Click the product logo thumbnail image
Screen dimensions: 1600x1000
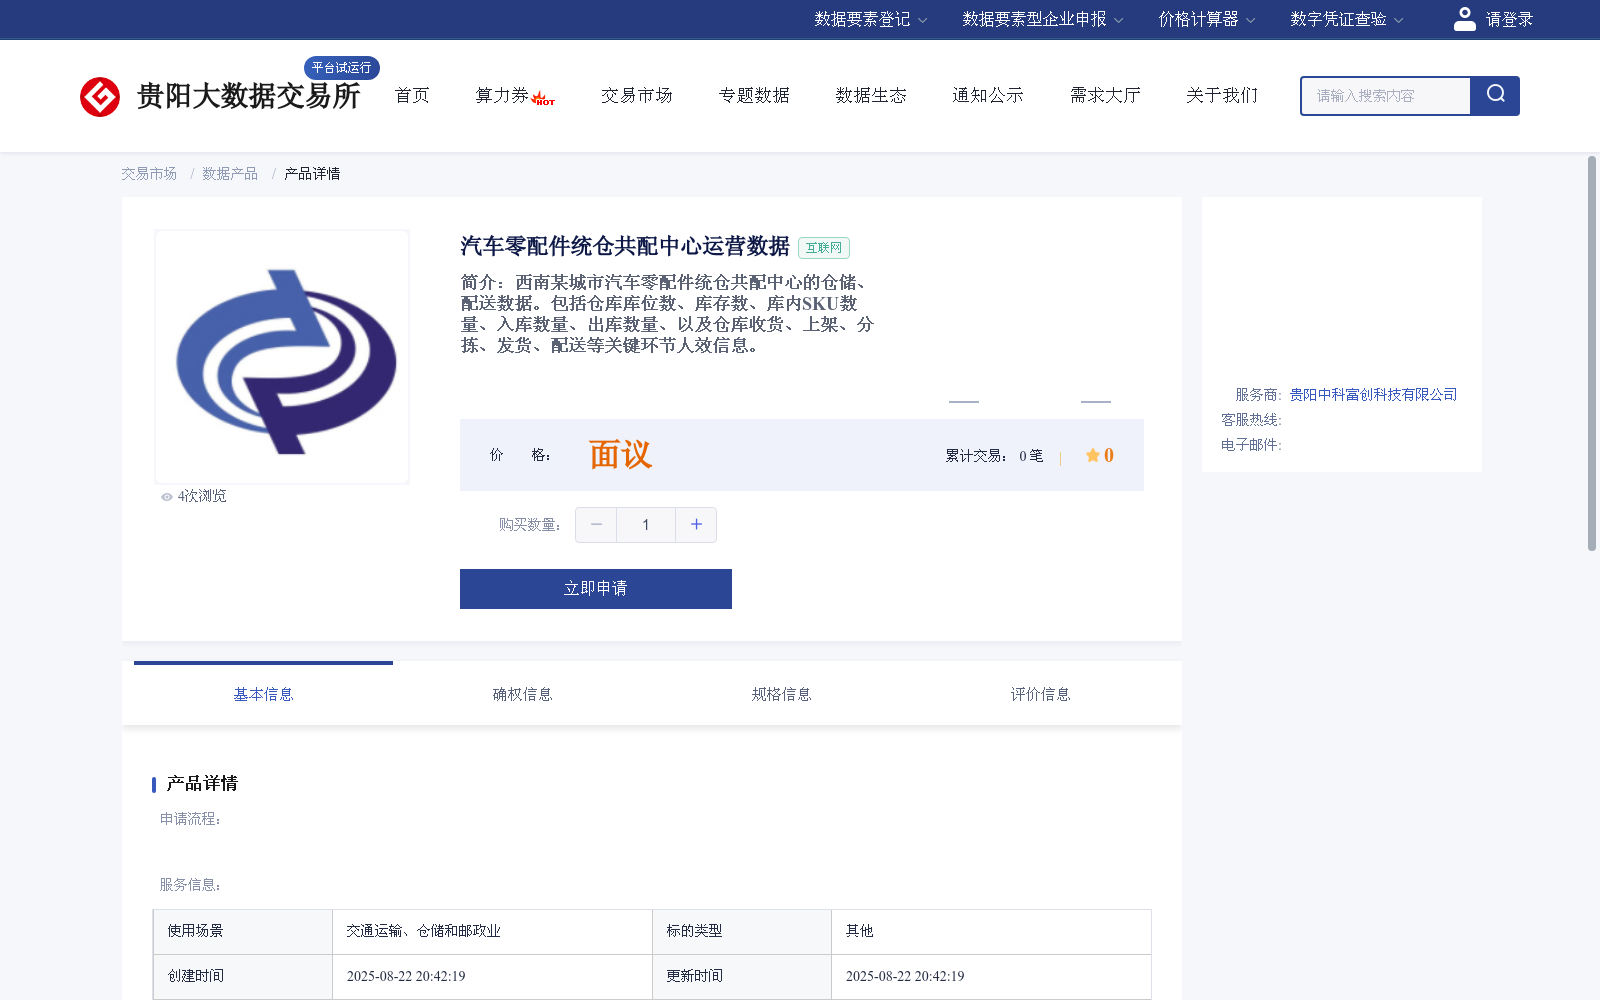(282, 357)
